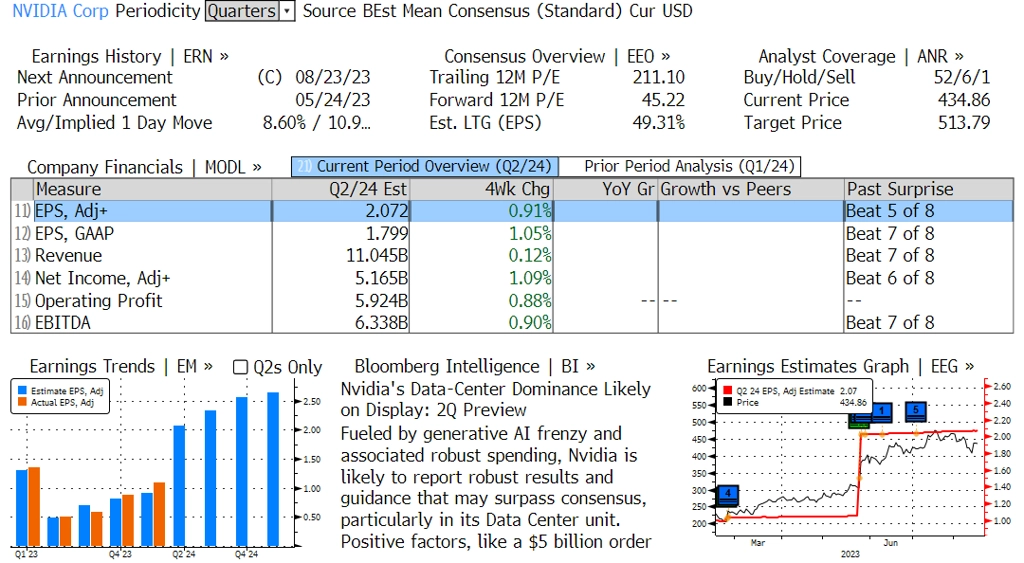The image size is (1024, 563).
Task: Click the Past Surprise column header
Action: [x=929, y=189]
